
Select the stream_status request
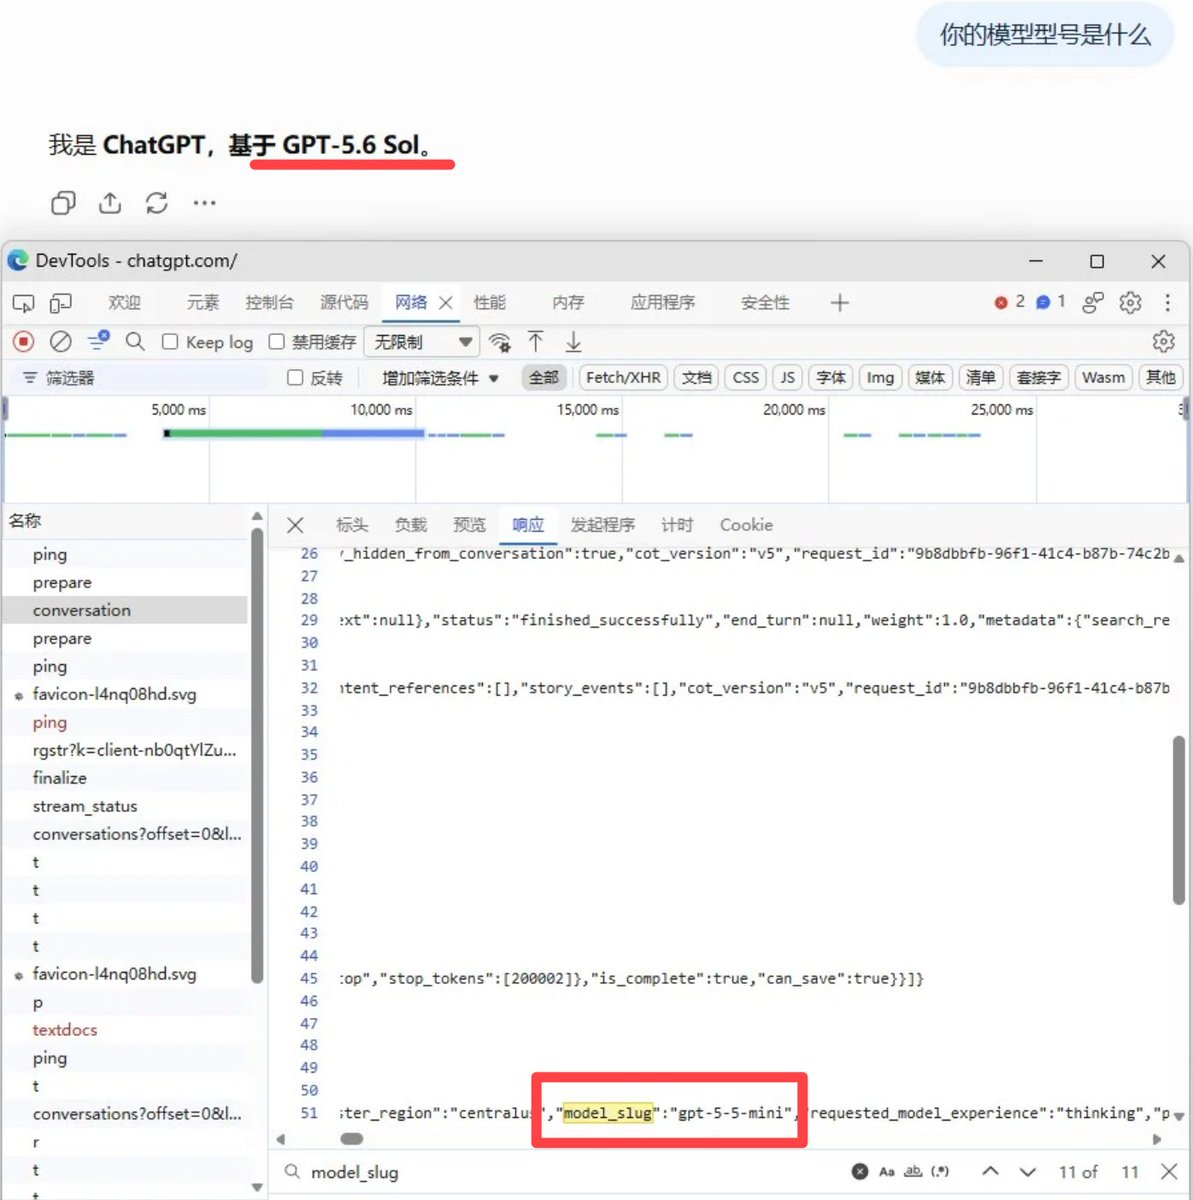tap(126, 806)
